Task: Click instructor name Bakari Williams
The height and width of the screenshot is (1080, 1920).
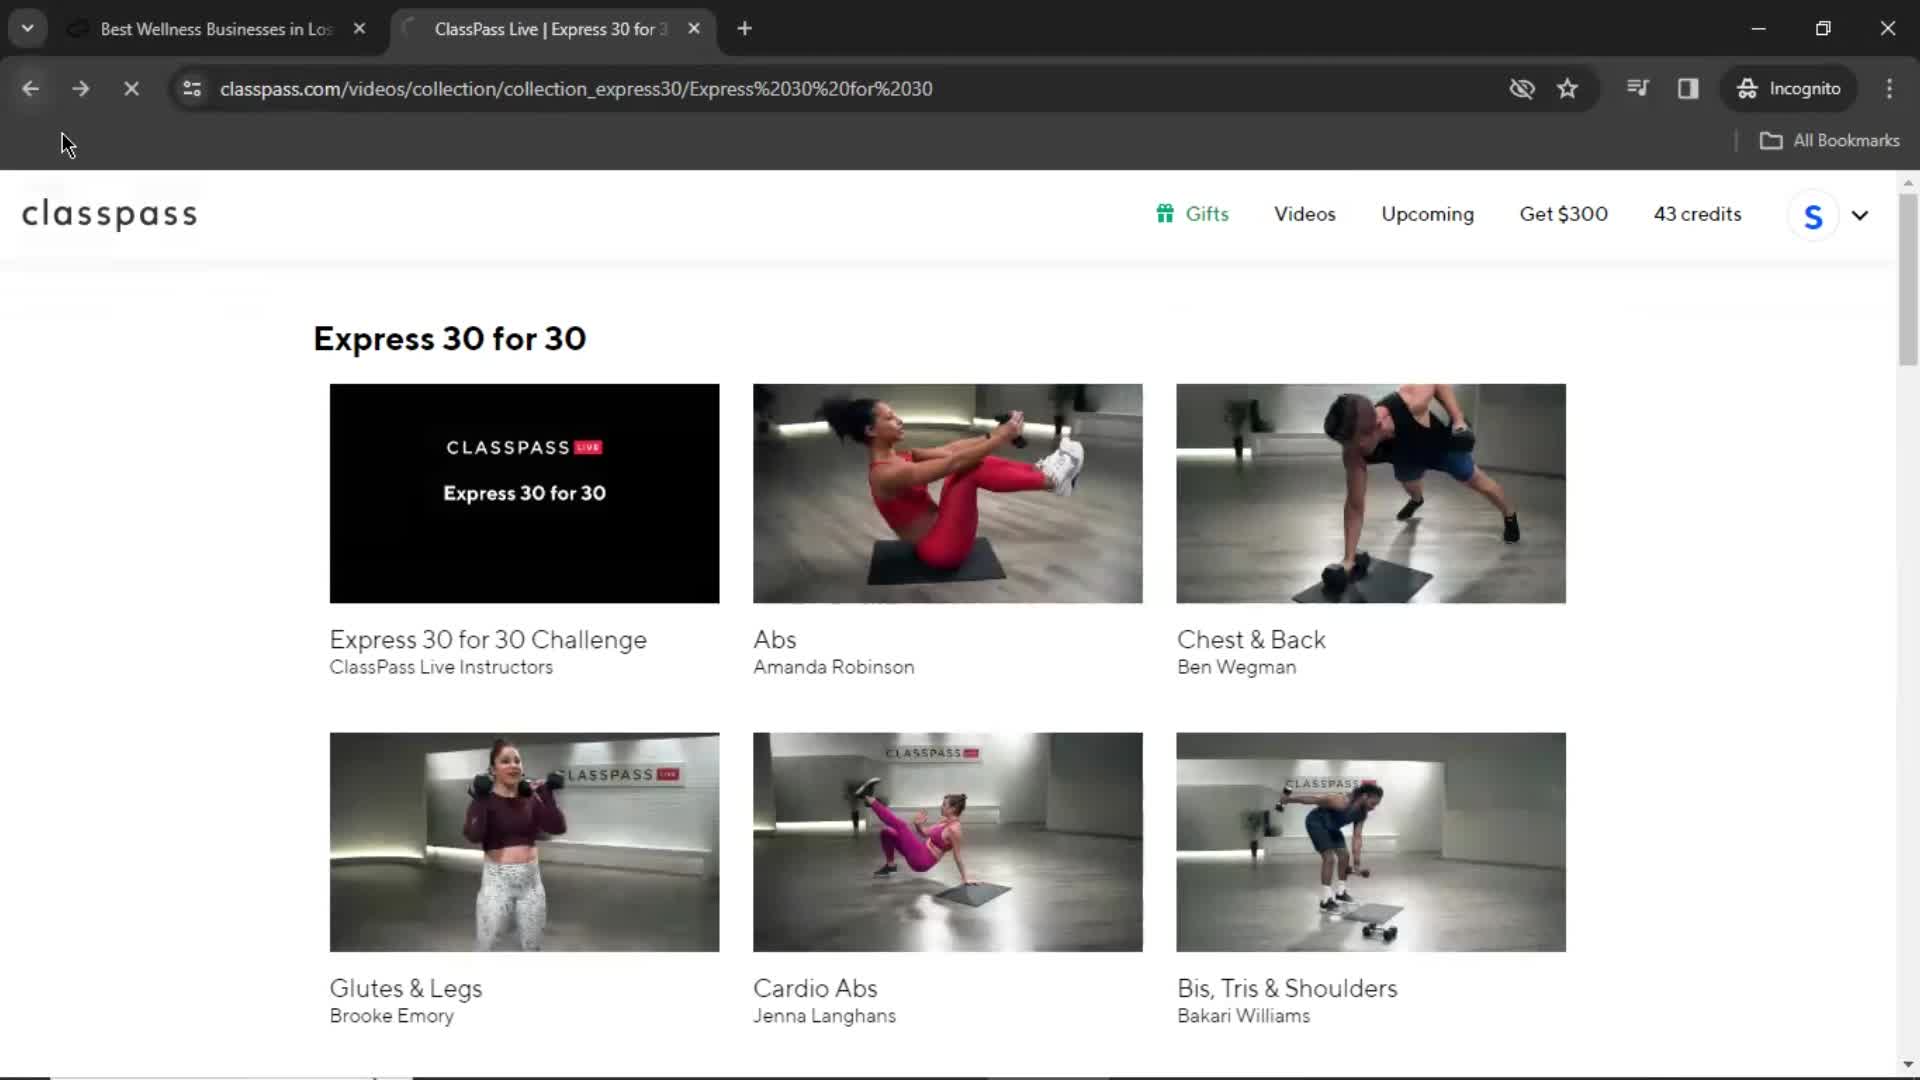Action: tap(1243, 1016)
